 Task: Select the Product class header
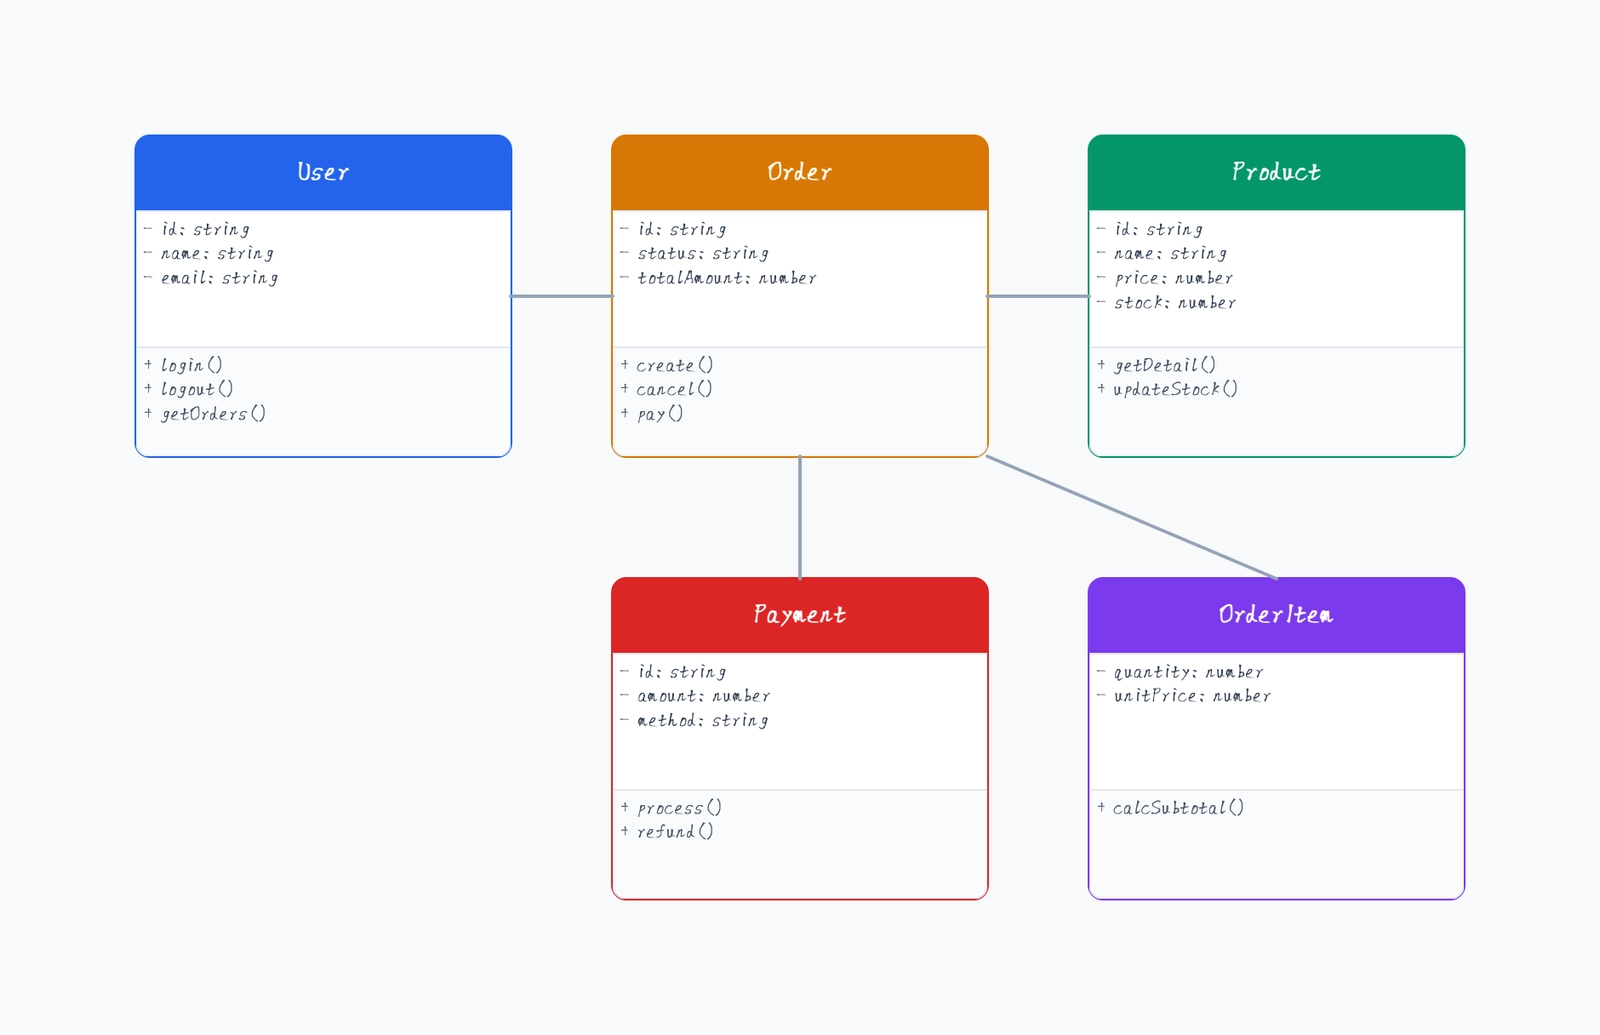pyautogui.click(x=1276, y=172)
